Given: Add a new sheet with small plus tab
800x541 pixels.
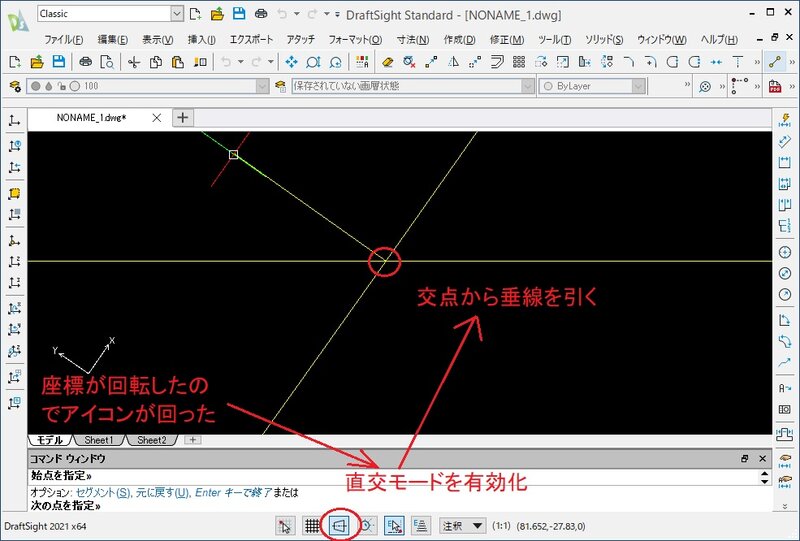Looking at the screenshot, I should pos(192,440).
